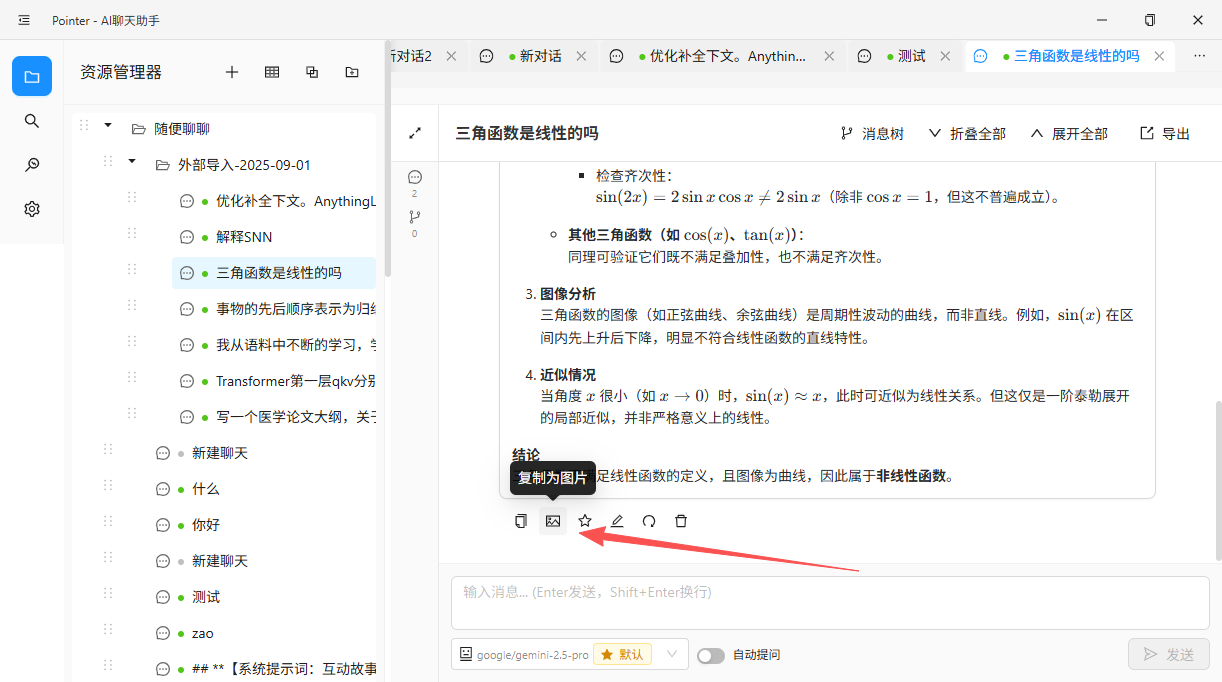Select the active 三角函数是线性的吗 tab
The width and height of the screenshot is (1222, 682).
click(x=1070, y=56)
